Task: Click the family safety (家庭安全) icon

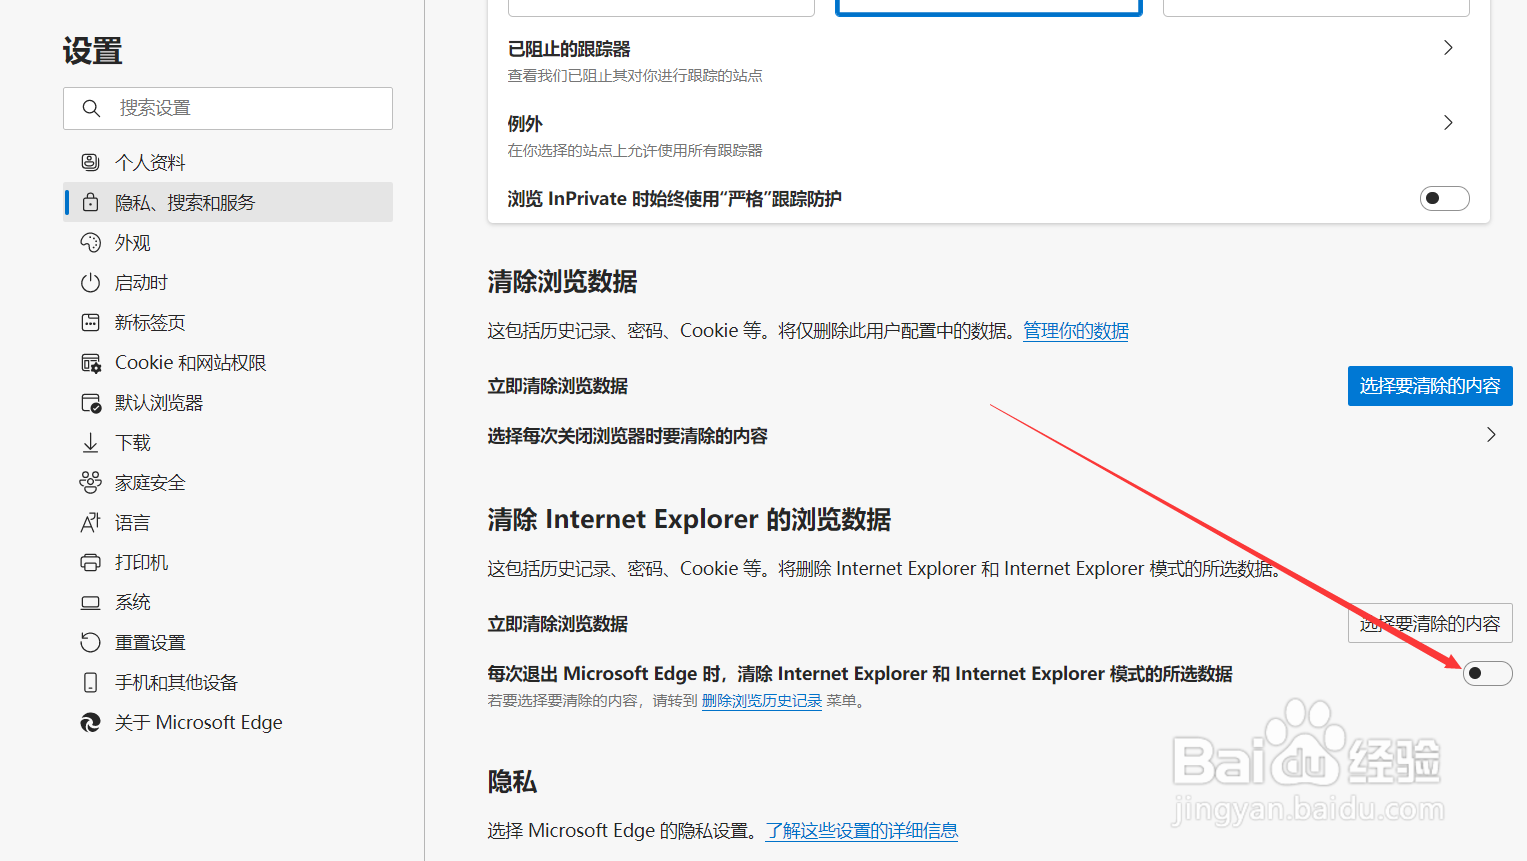Action: pyautogui.click(x=90, y=482)
